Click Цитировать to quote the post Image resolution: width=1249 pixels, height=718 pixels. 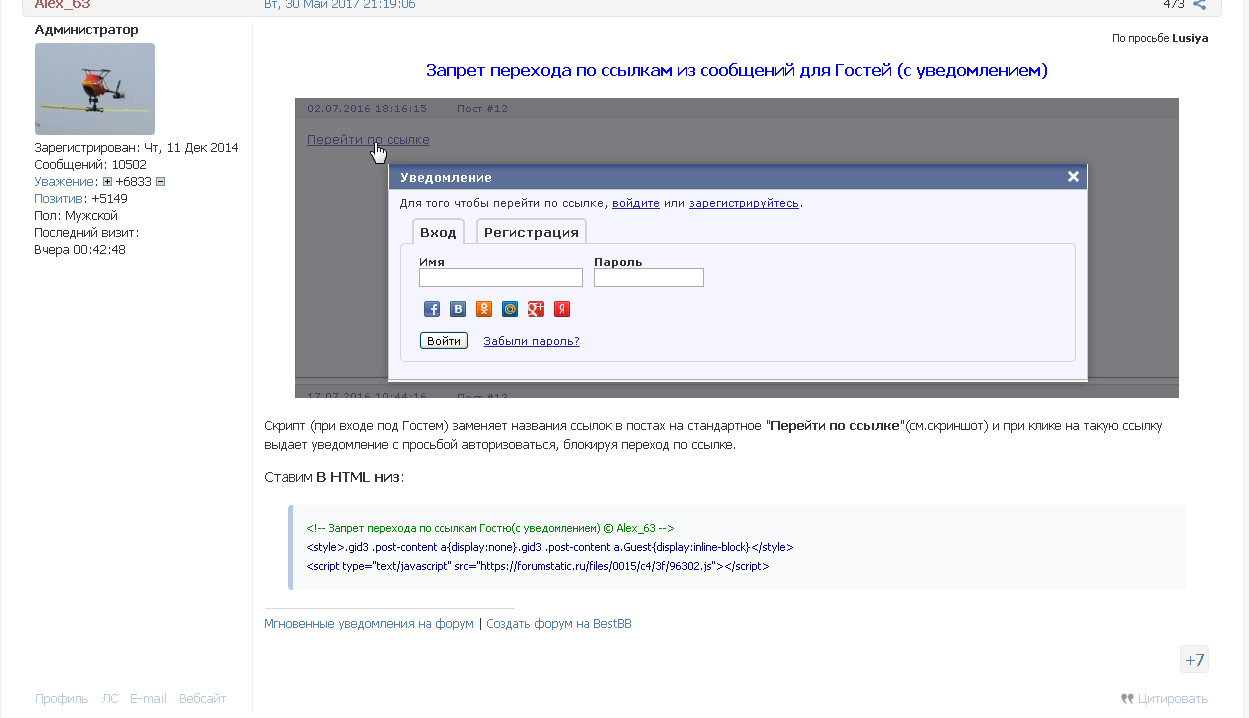click(1173, 699)
